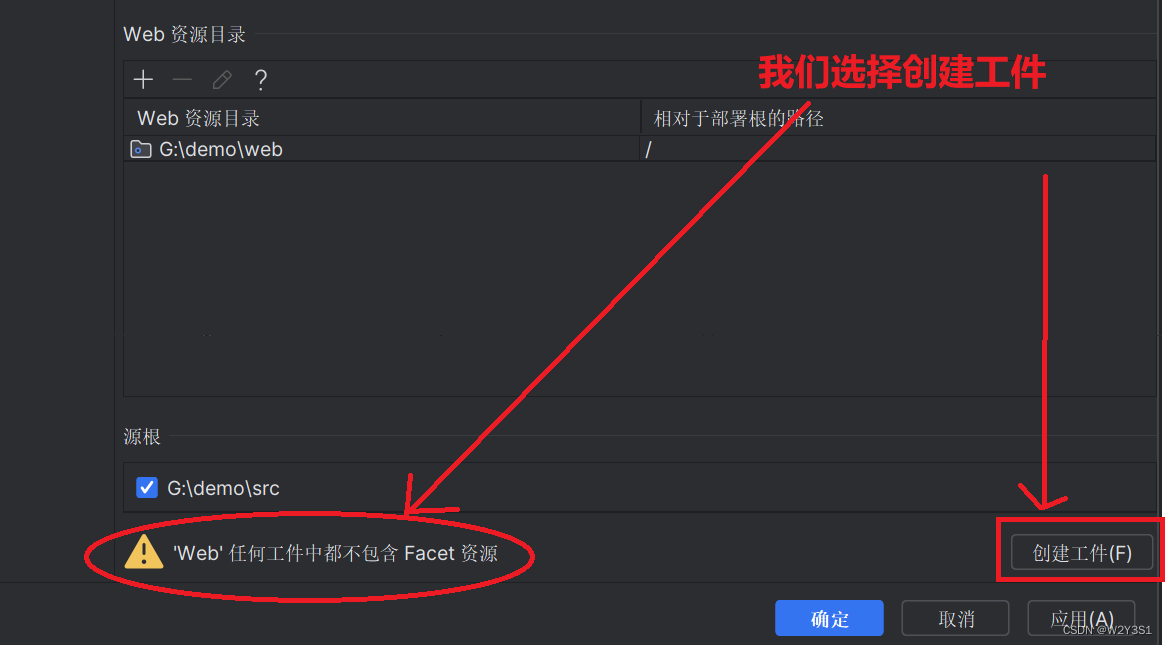This screenshot has height=645, width=1168.
Task: Select the G:\demo\web directory row
Action: pos(639,149)
